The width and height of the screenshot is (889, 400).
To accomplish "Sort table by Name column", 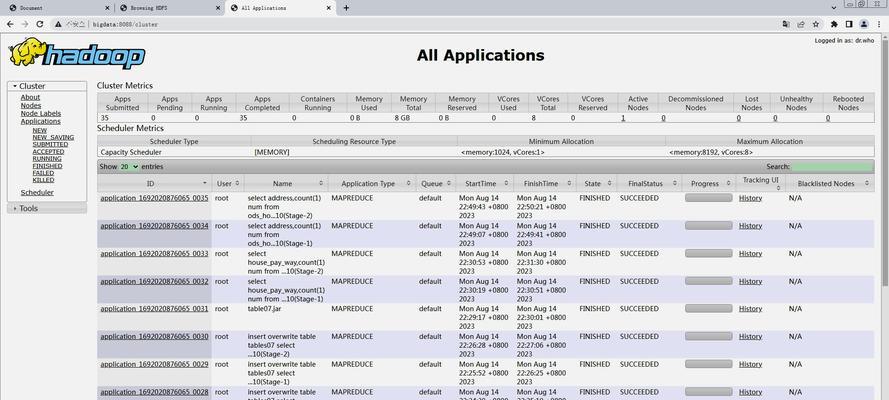I will pyautogui.click(x=286, y=184).
